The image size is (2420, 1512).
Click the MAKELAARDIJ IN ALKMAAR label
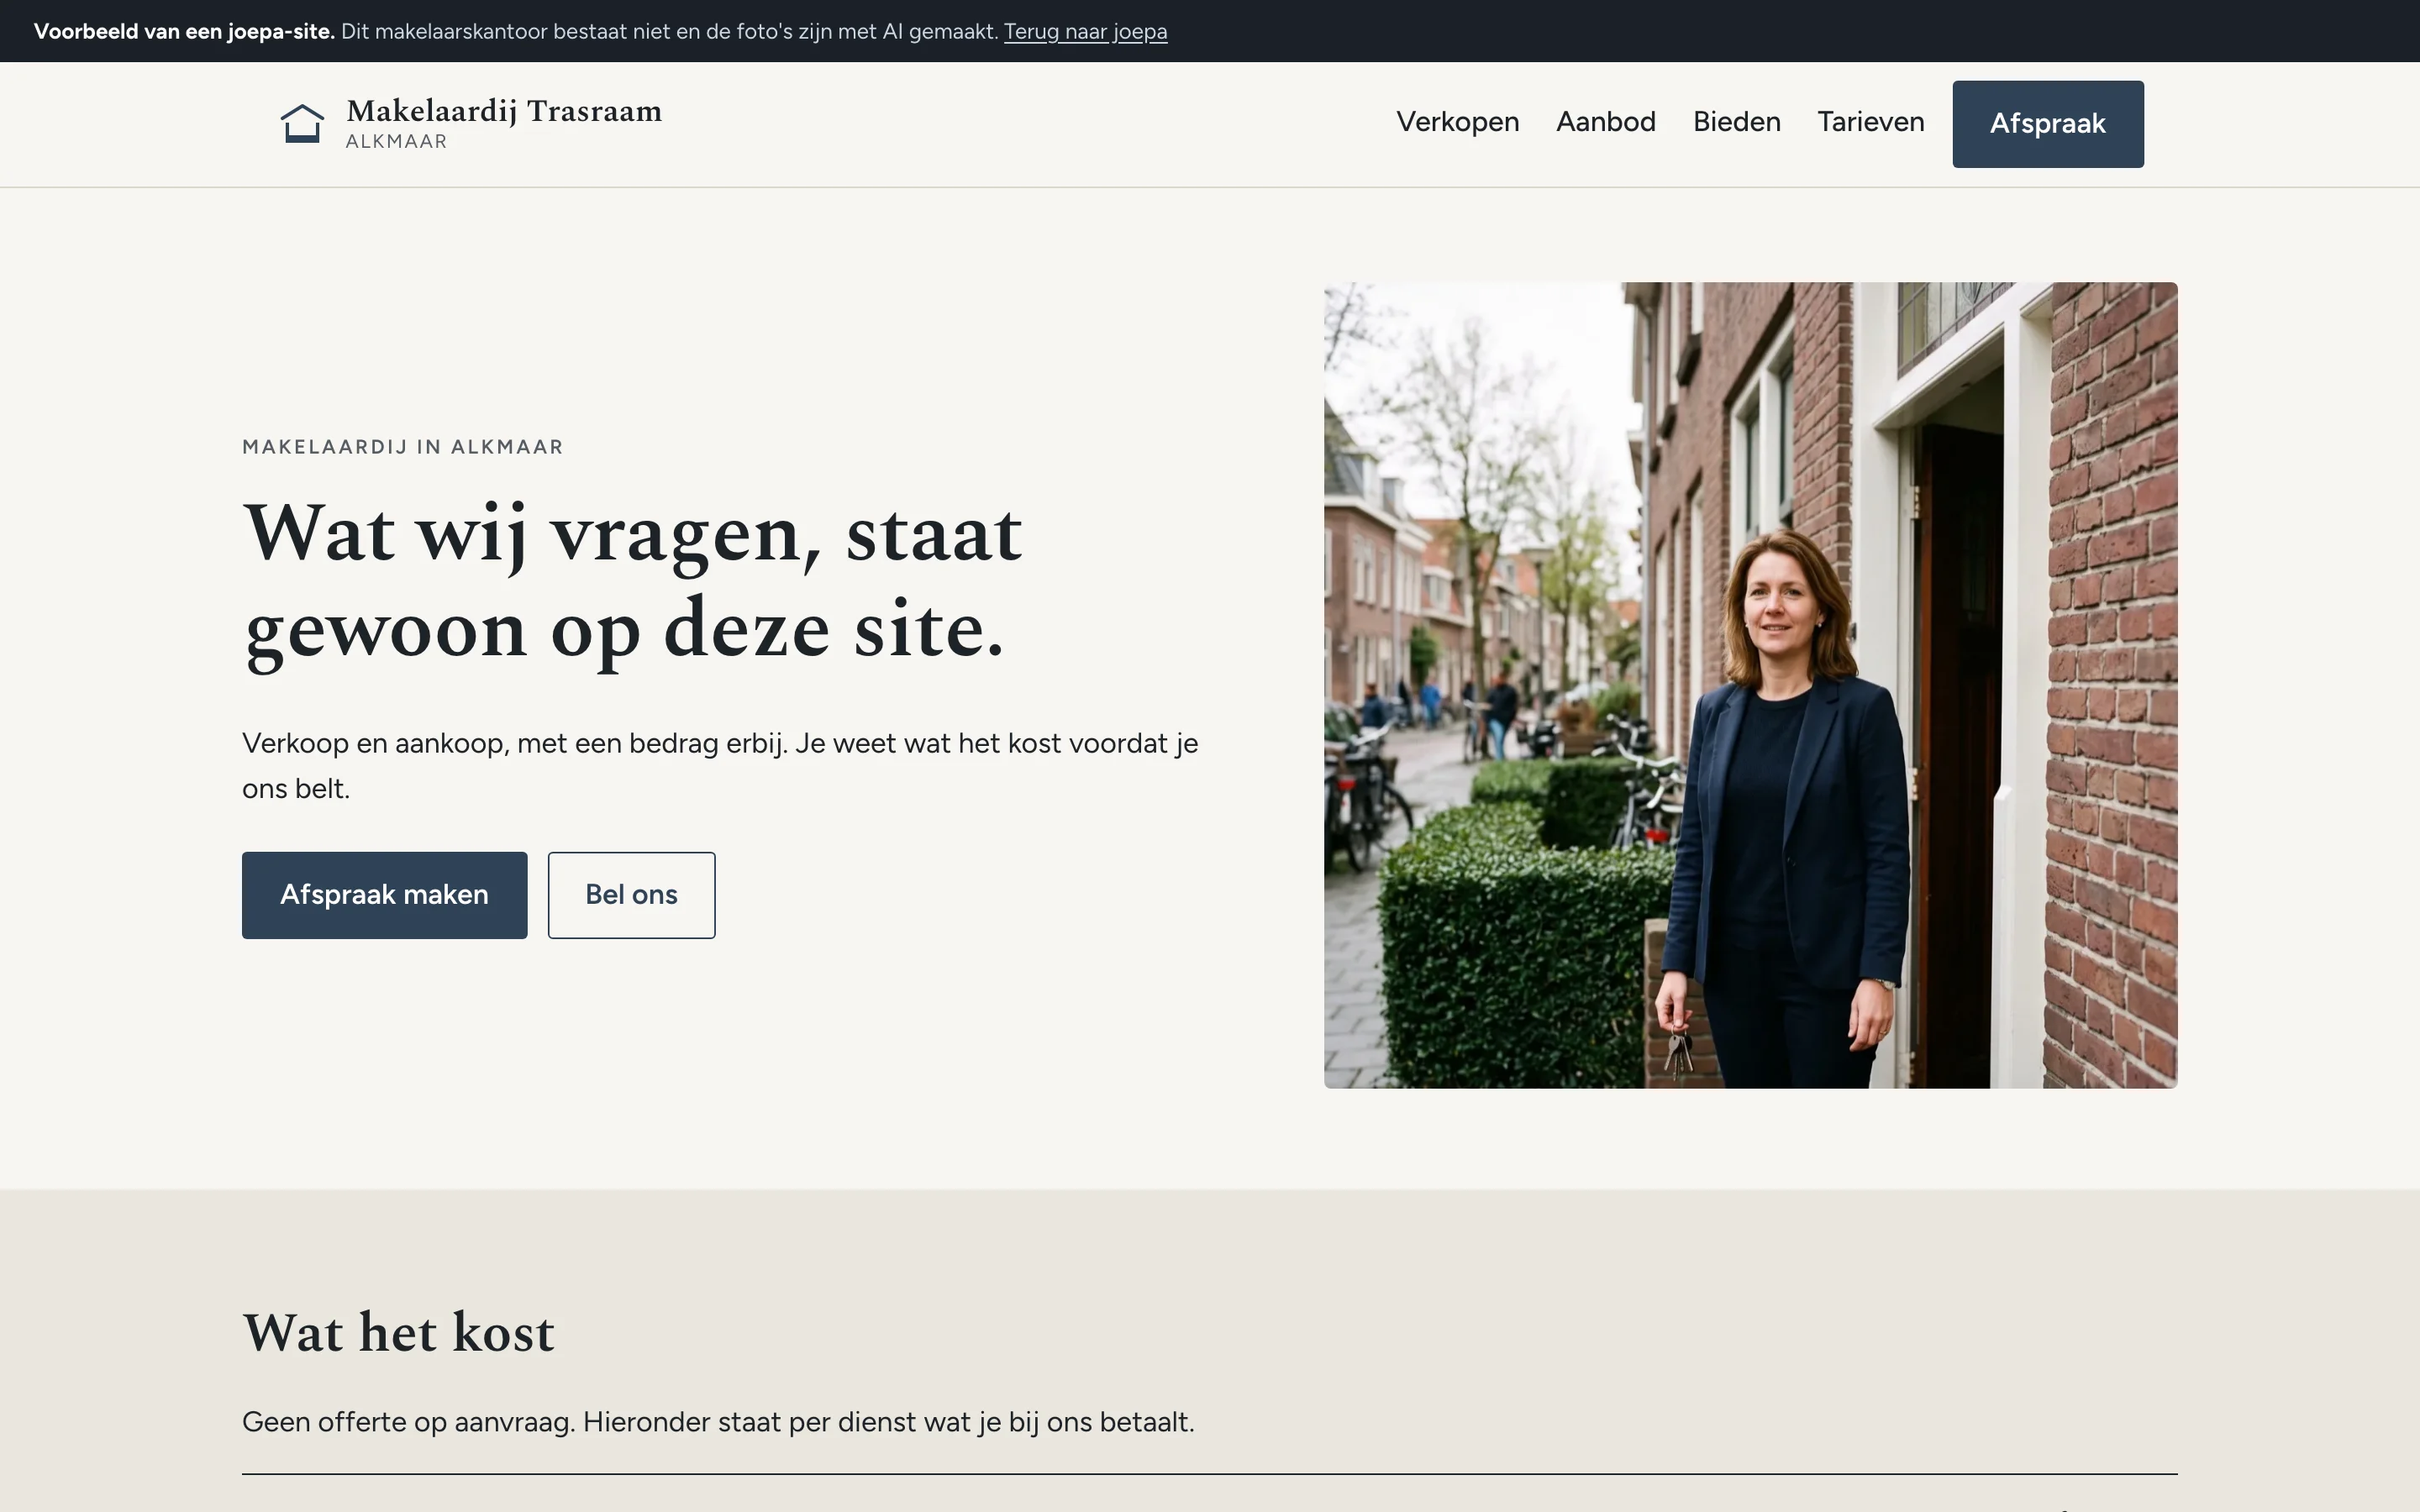[x=403, y=447]
